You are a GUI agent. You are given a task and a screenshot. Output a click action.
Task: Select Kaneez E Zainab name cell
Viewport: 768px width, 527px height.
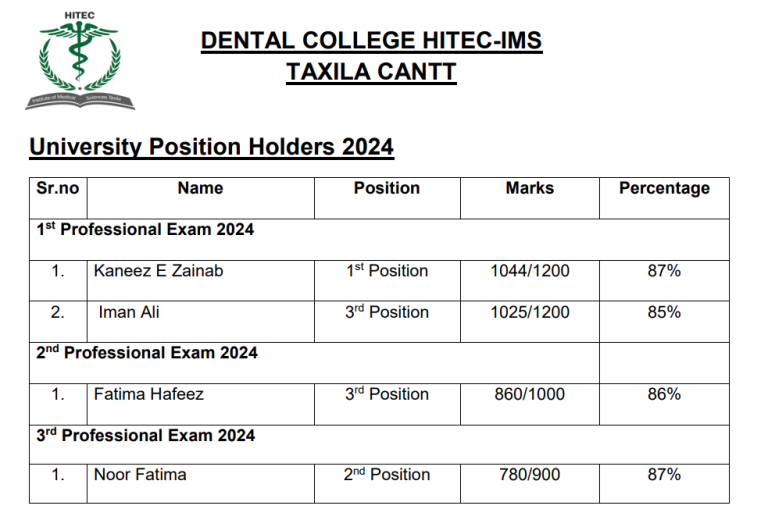(201, 281)
